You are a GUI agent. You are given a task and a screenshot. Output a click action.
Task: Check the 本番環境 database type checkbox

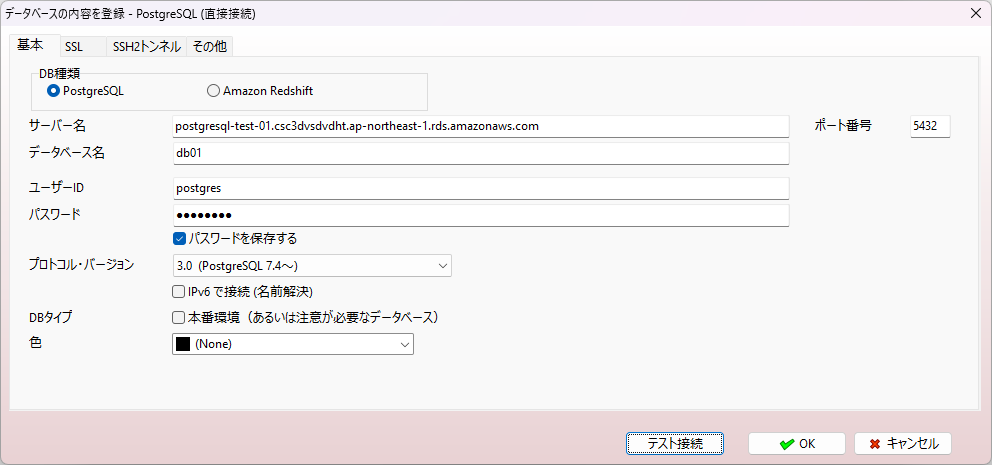178,318
